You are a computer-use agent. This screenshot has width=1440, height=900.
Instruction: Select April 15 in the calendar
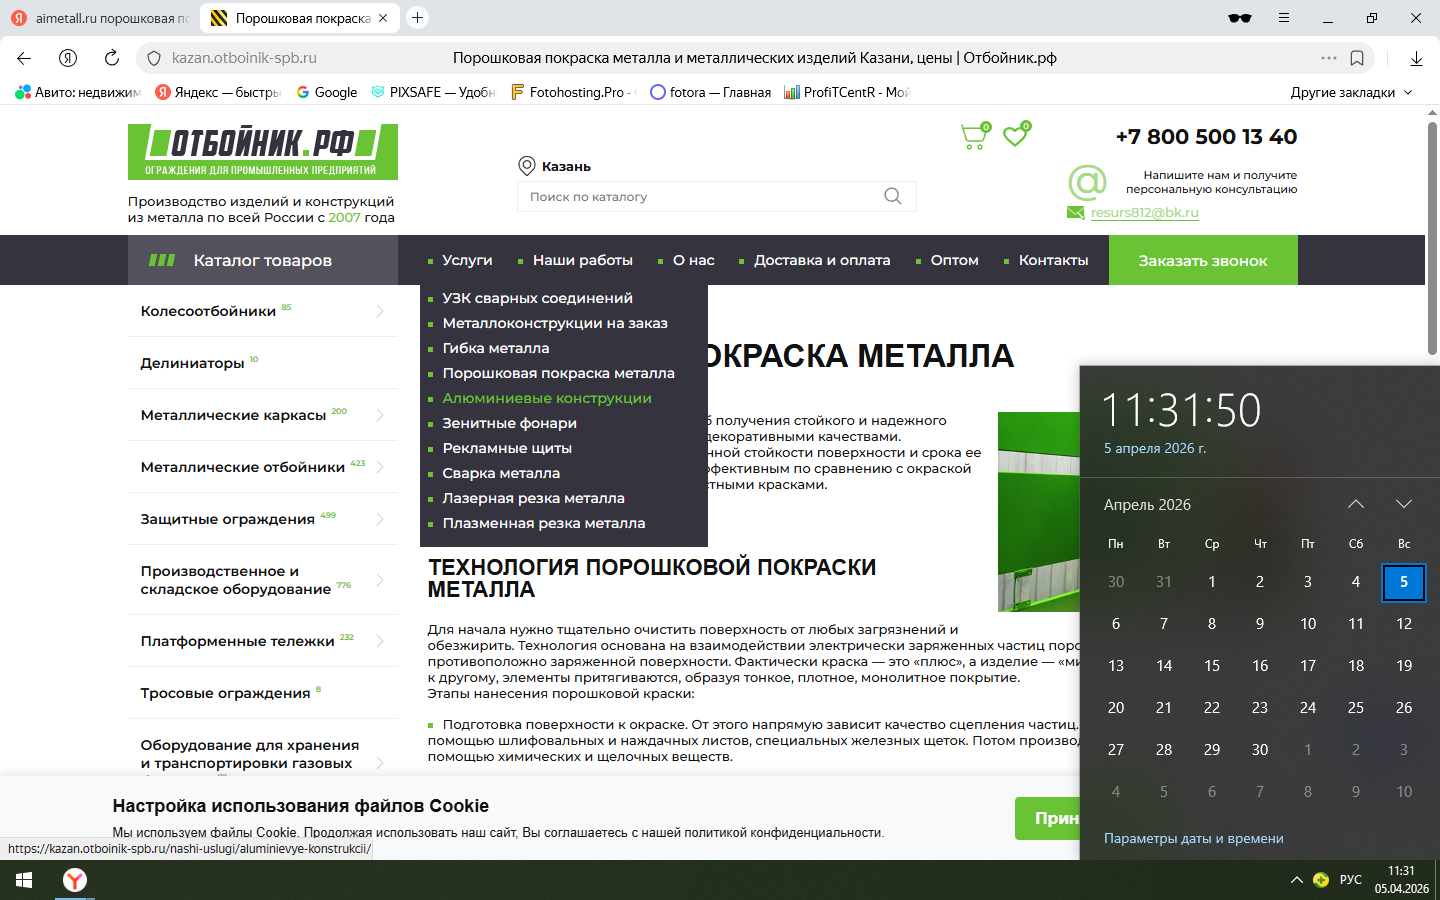pos(1211,665)
